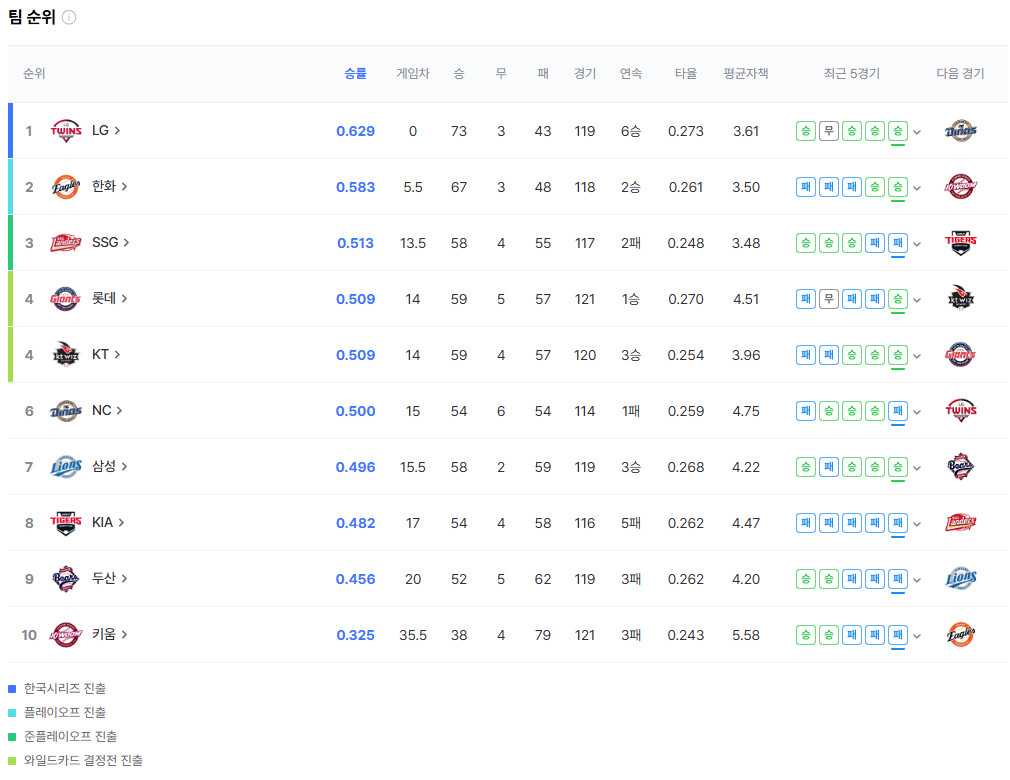Click the KIA Tigers team logo
Screen dimensions: 1010x780
coord(65,523)
